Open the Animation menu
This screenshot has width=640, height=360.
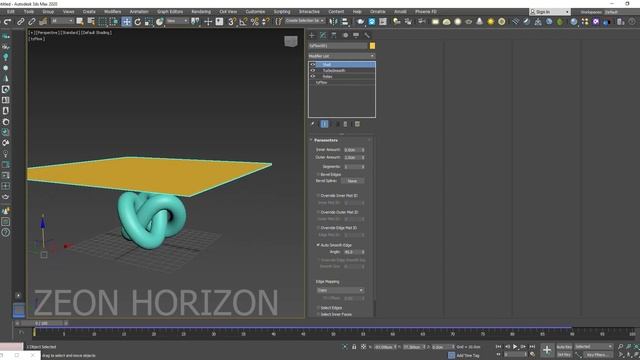tap(139, 12)
